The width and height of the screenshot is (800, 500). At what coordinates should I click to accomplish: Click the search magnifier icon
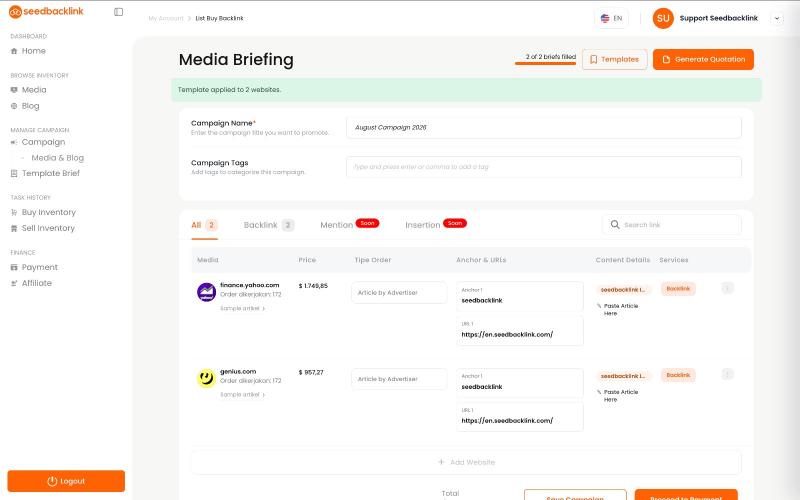[615, 224]
